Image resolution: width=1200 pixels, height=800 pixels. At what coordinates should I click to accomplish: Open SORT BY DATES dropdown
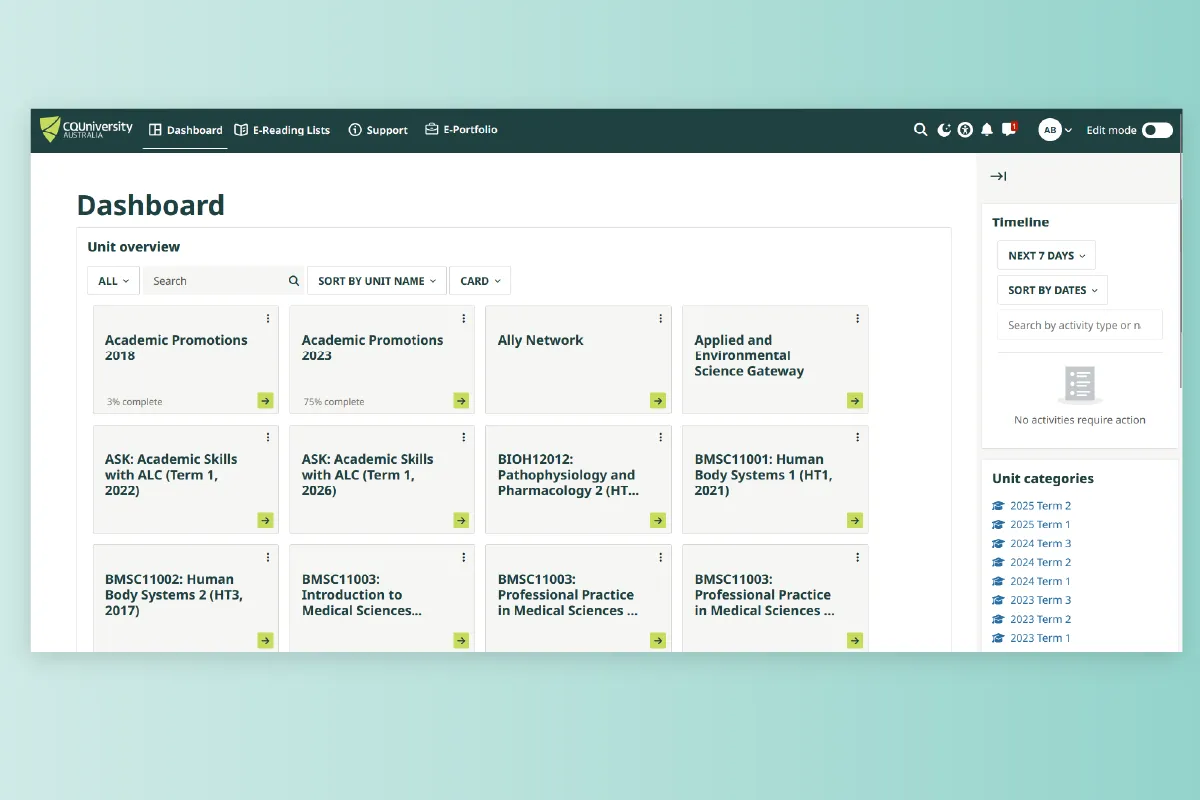[1052, 290]
